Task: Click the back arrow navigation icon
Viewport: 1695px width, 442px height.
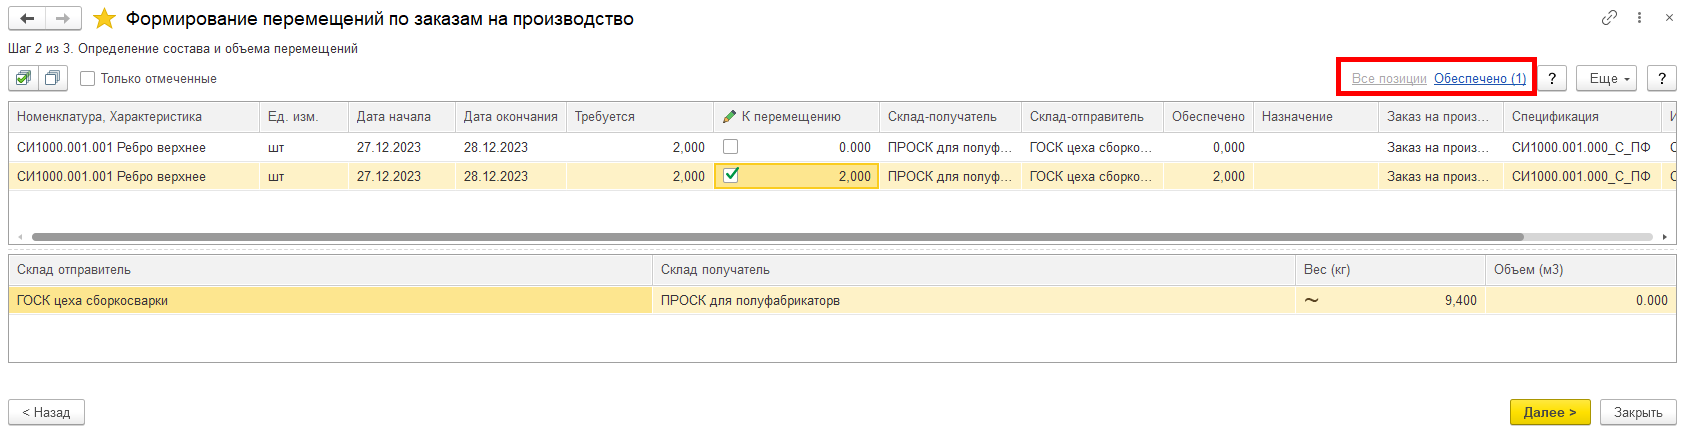Action: coord(27,18)
